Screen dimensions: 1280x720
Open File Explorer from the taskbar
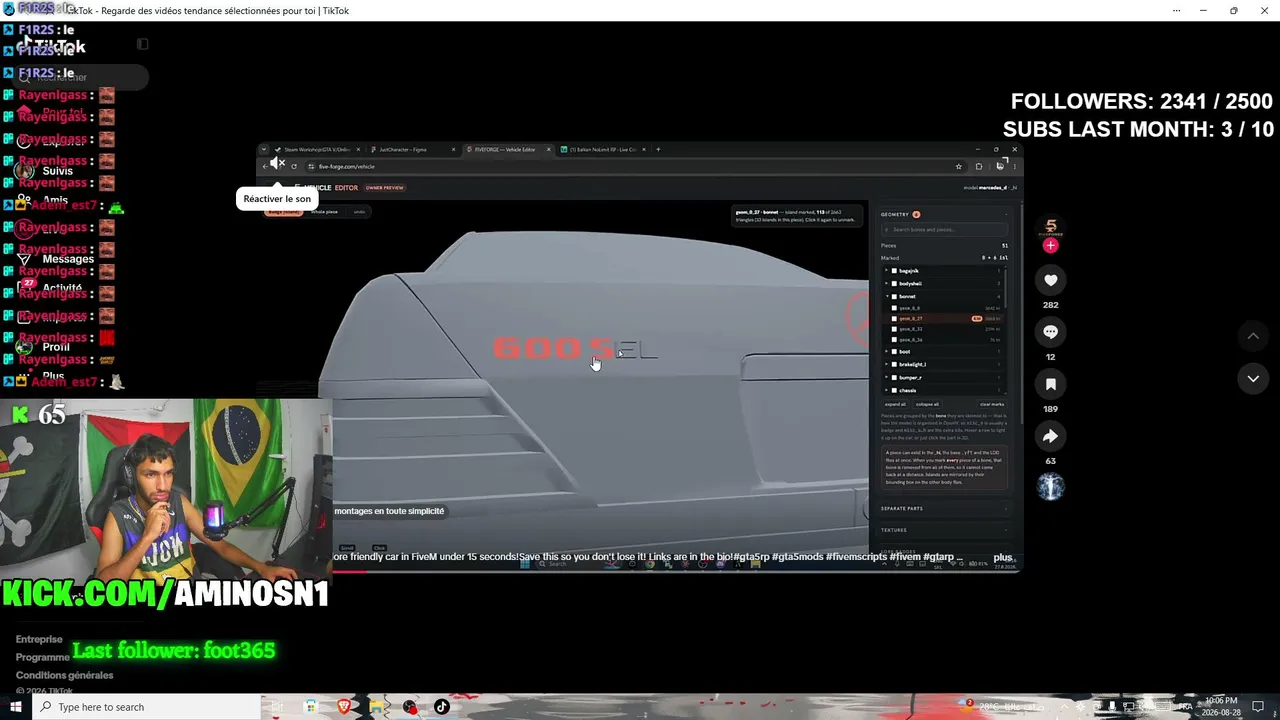[377, 707]
